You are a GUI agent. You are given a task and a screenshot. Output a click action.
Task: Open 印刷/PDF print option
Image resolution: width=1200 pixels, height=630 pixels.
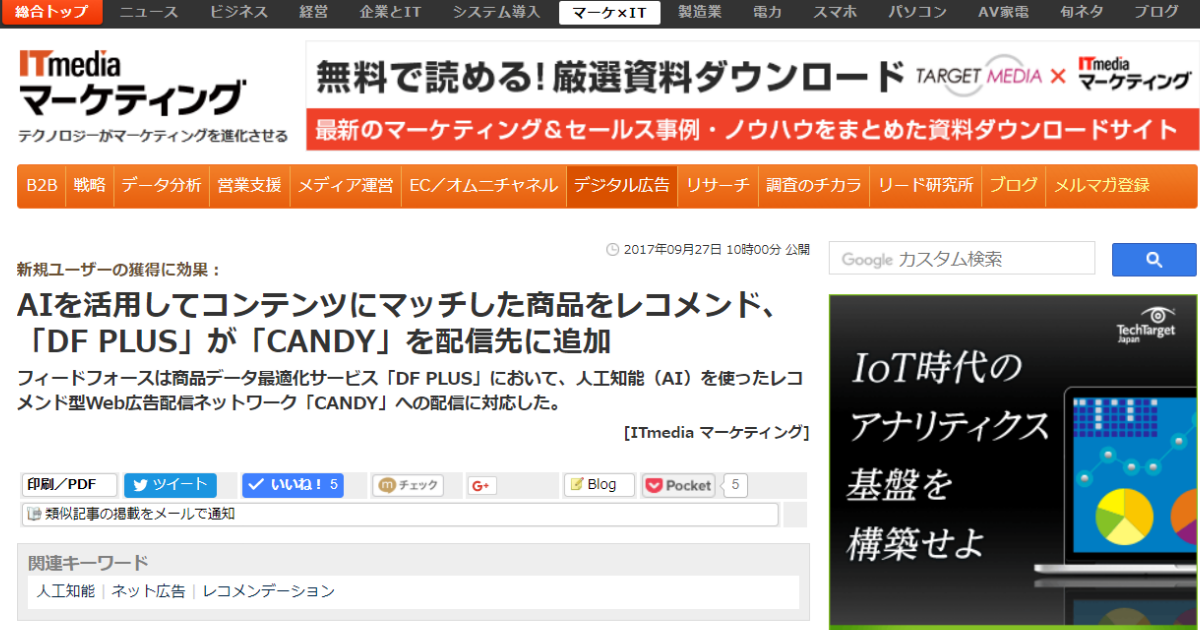[x=69, y=485]
